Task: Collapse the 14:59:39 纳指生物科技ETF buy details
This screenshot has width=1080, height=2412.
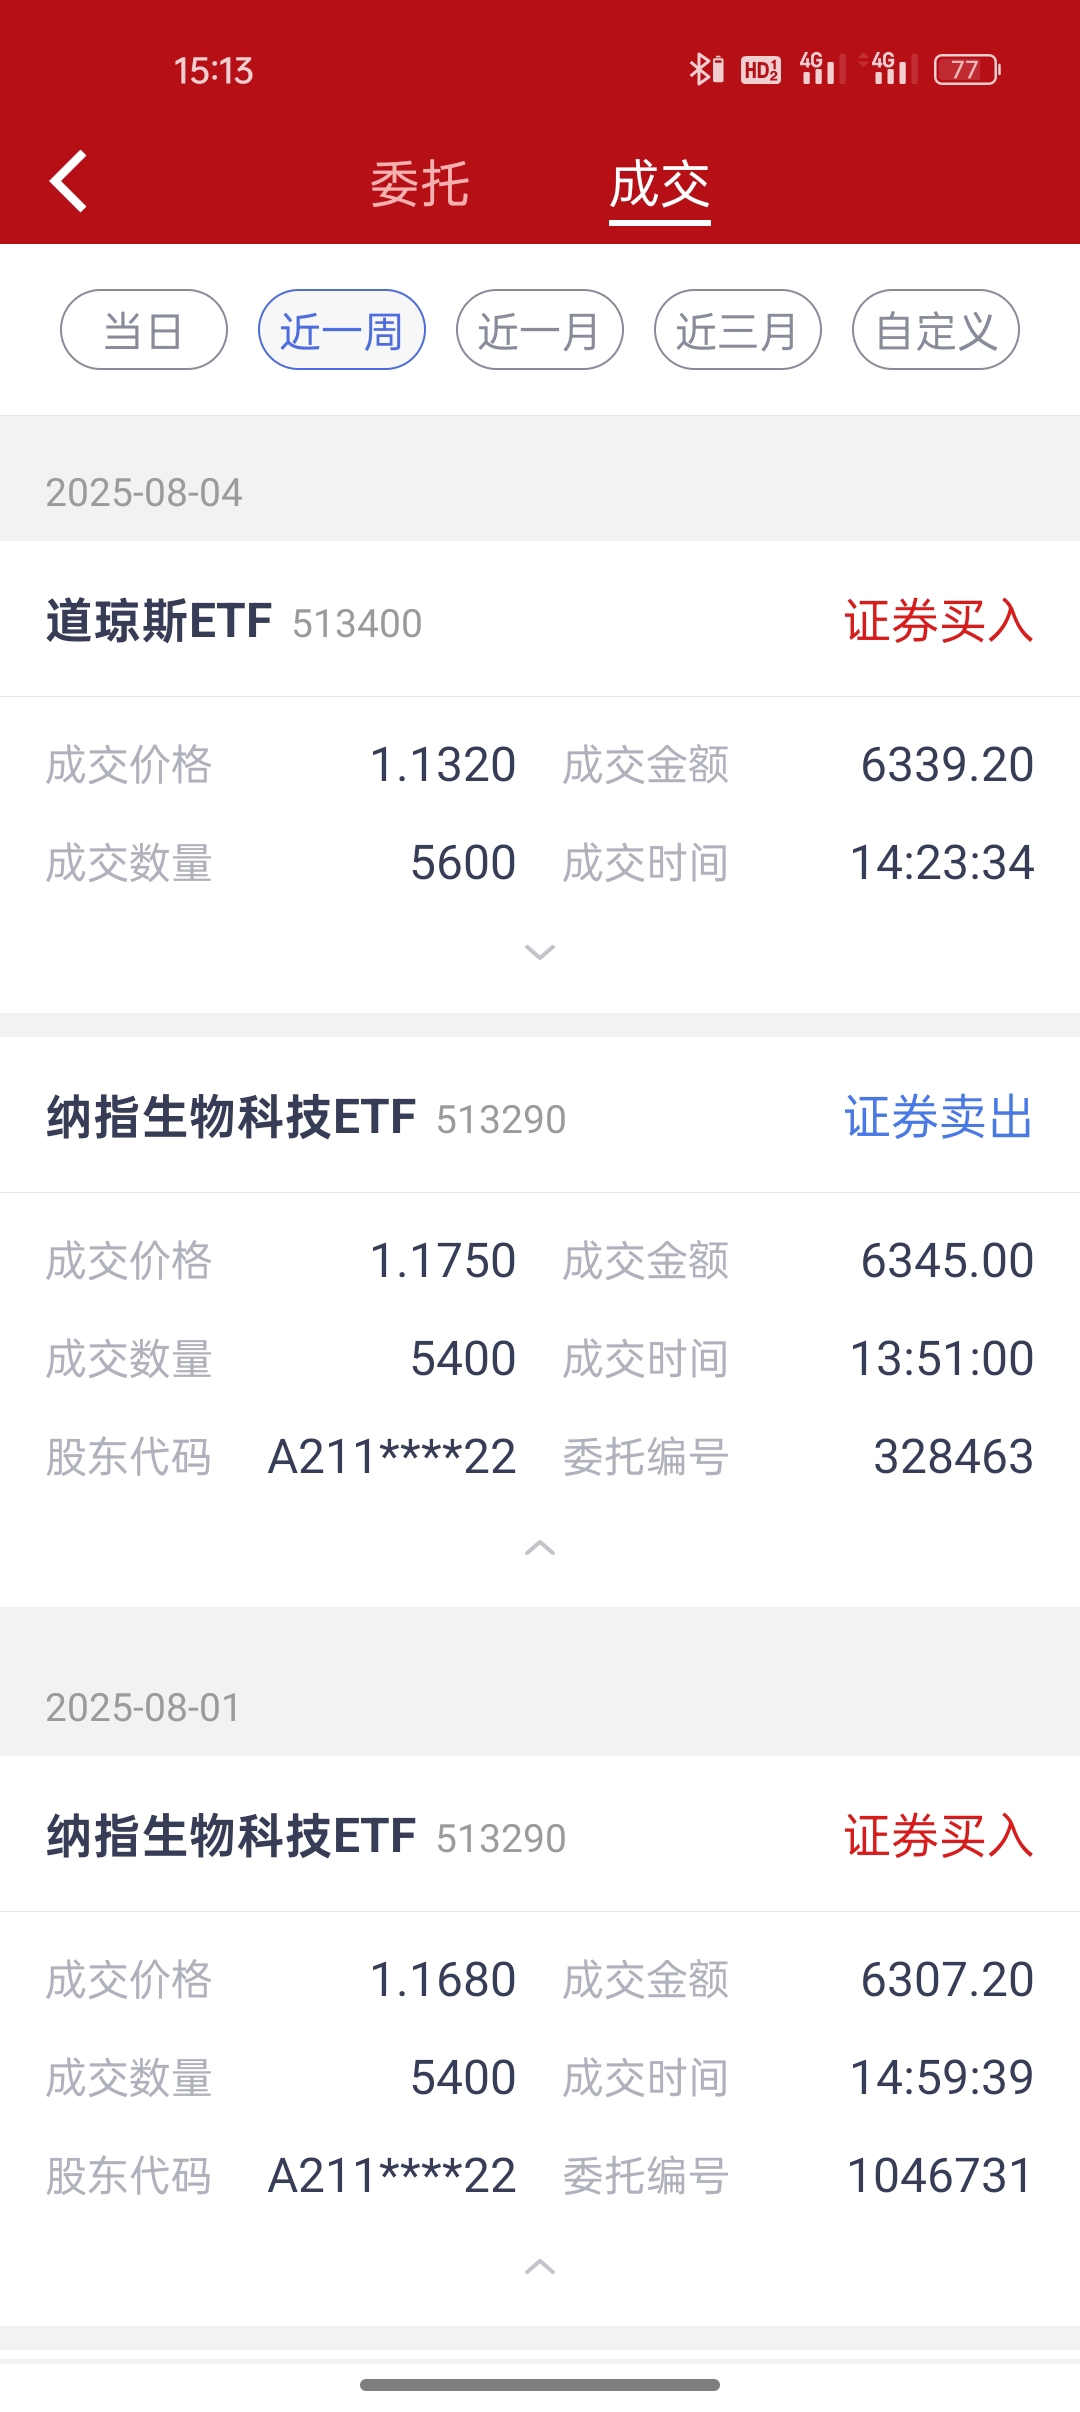Action: (540, 2267)
